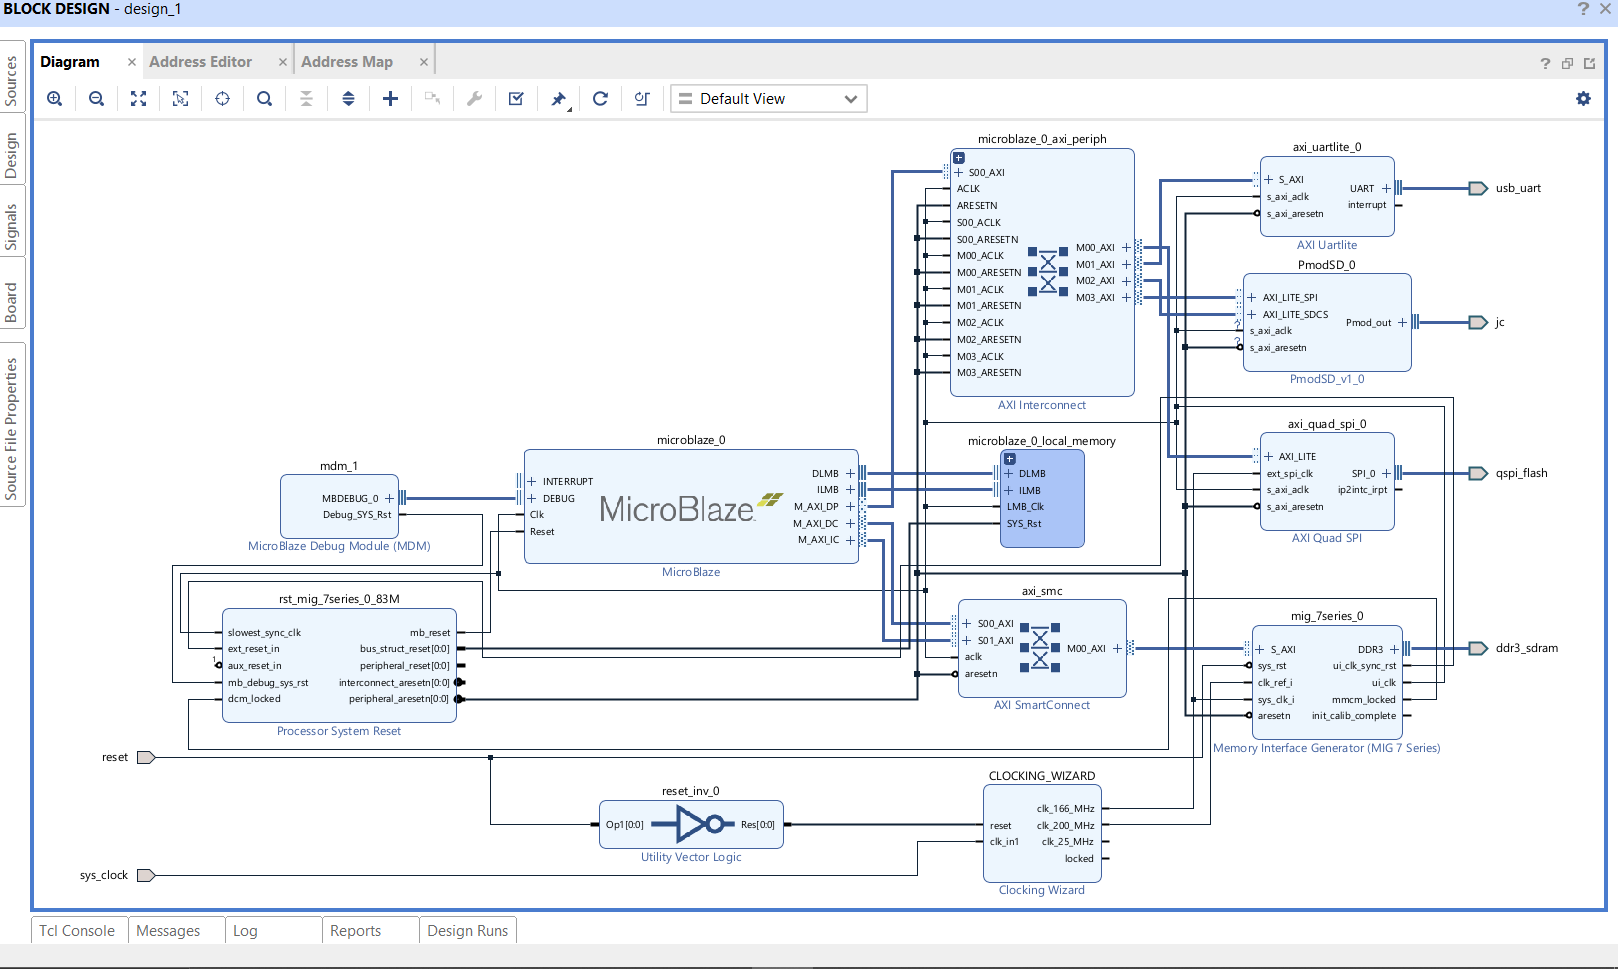1618x969 pixels.
Task: Close the Diagram tab
Action: tap(132, 62)
